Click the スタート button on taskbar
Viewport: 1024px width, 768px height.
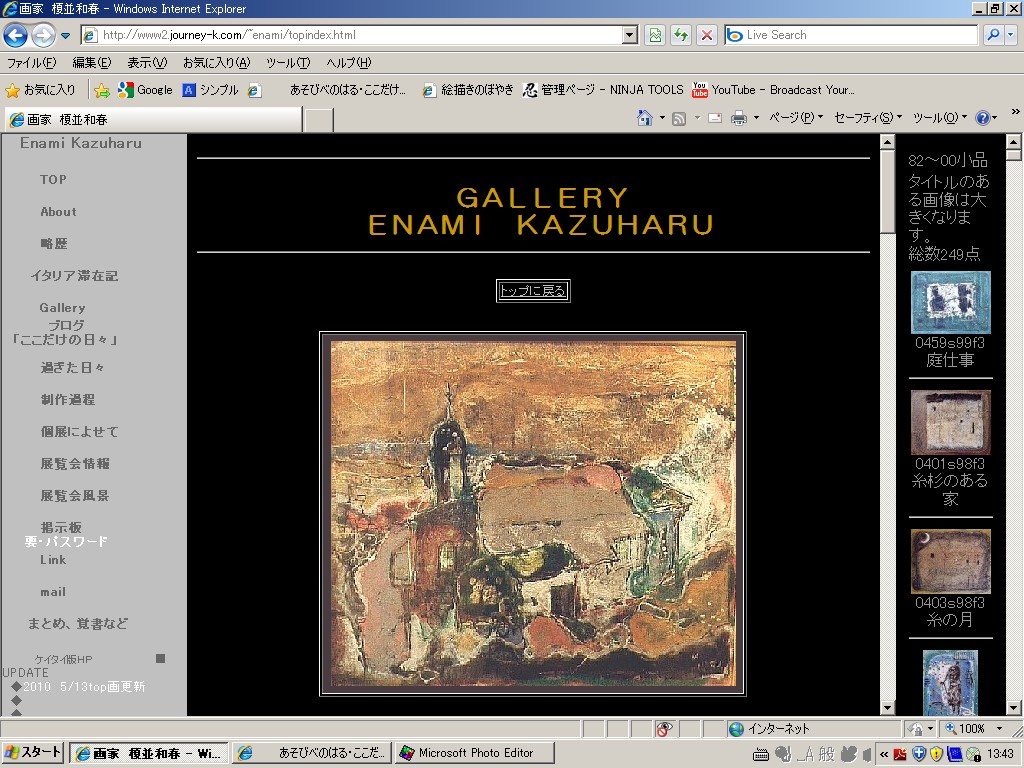pyautogui.click(x=33, y=752)
